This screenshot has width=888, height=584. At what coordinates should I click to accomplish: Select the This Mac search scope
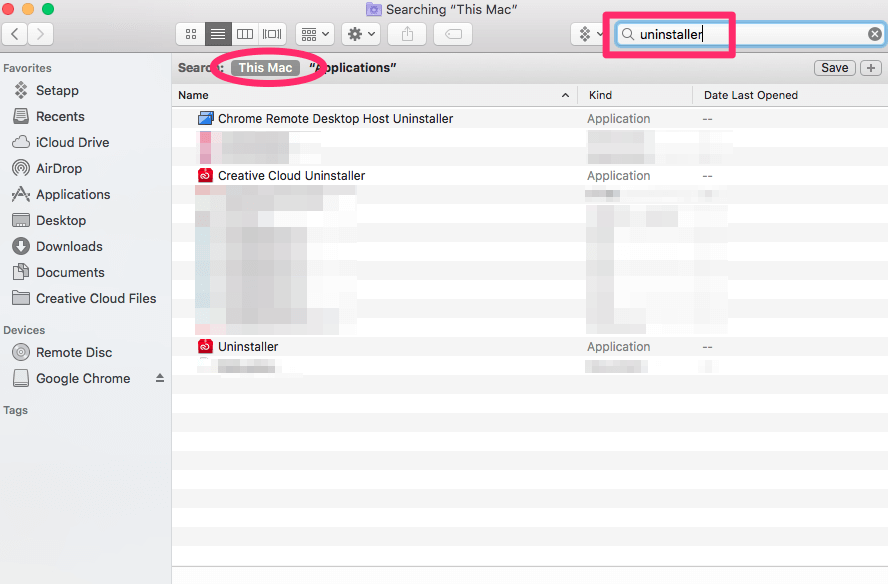point(265,68)
